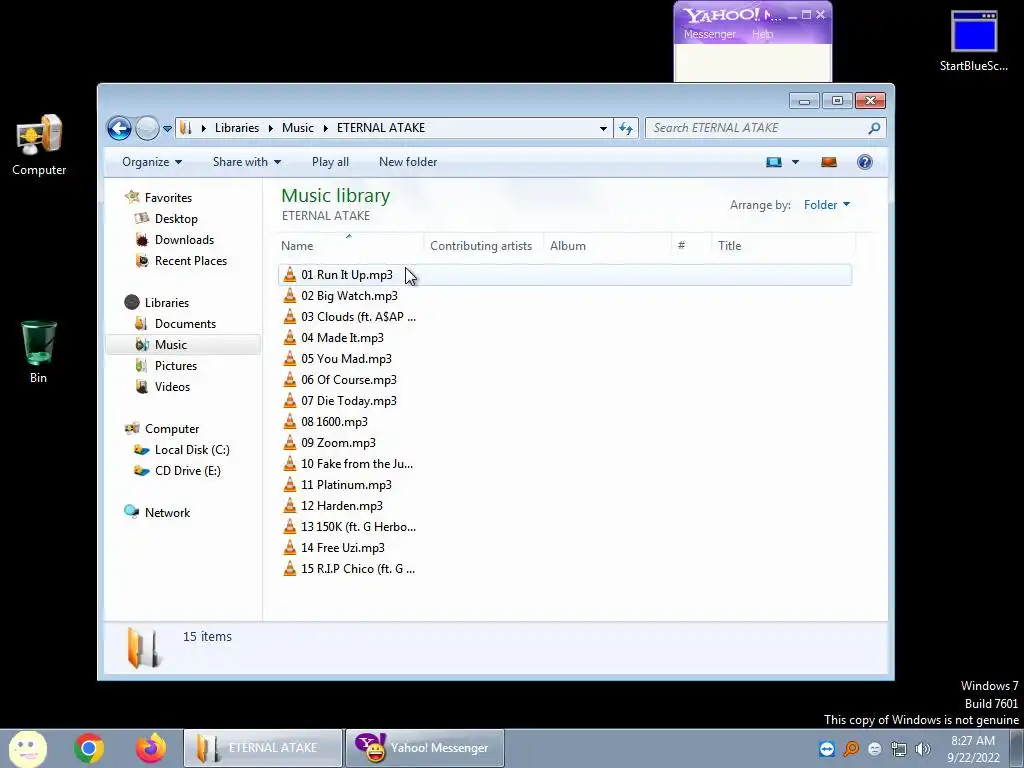
Task: Expand the arrow after Libraries breadcrumb
Action: (x=270, y=128)
